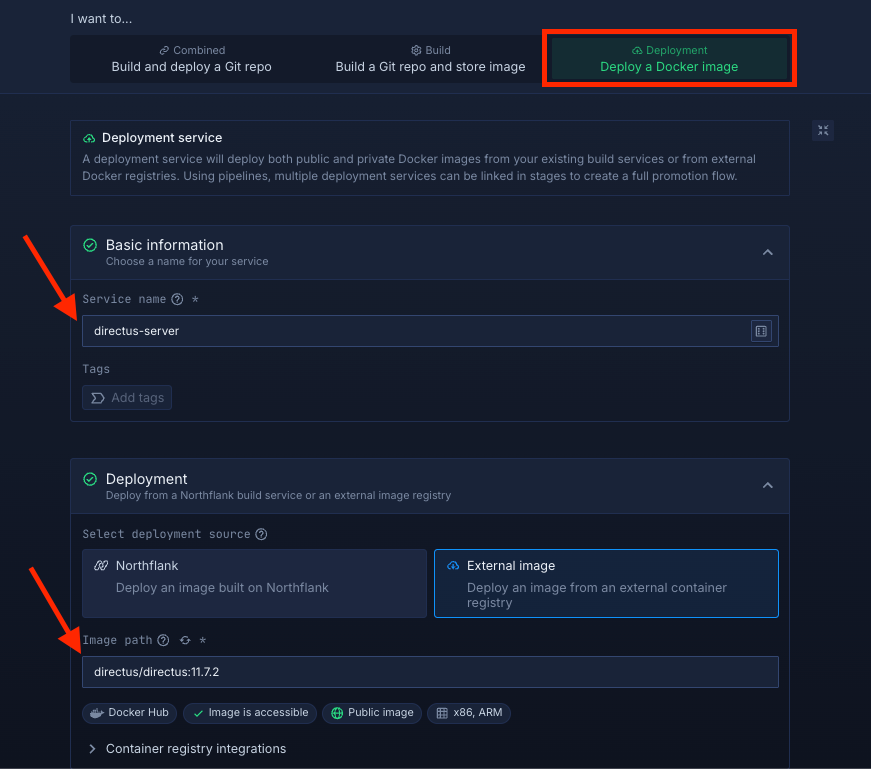Screen dimensions: 871x769
Task: Switch to Build a Git repo tab
Action: pos(430,59)
